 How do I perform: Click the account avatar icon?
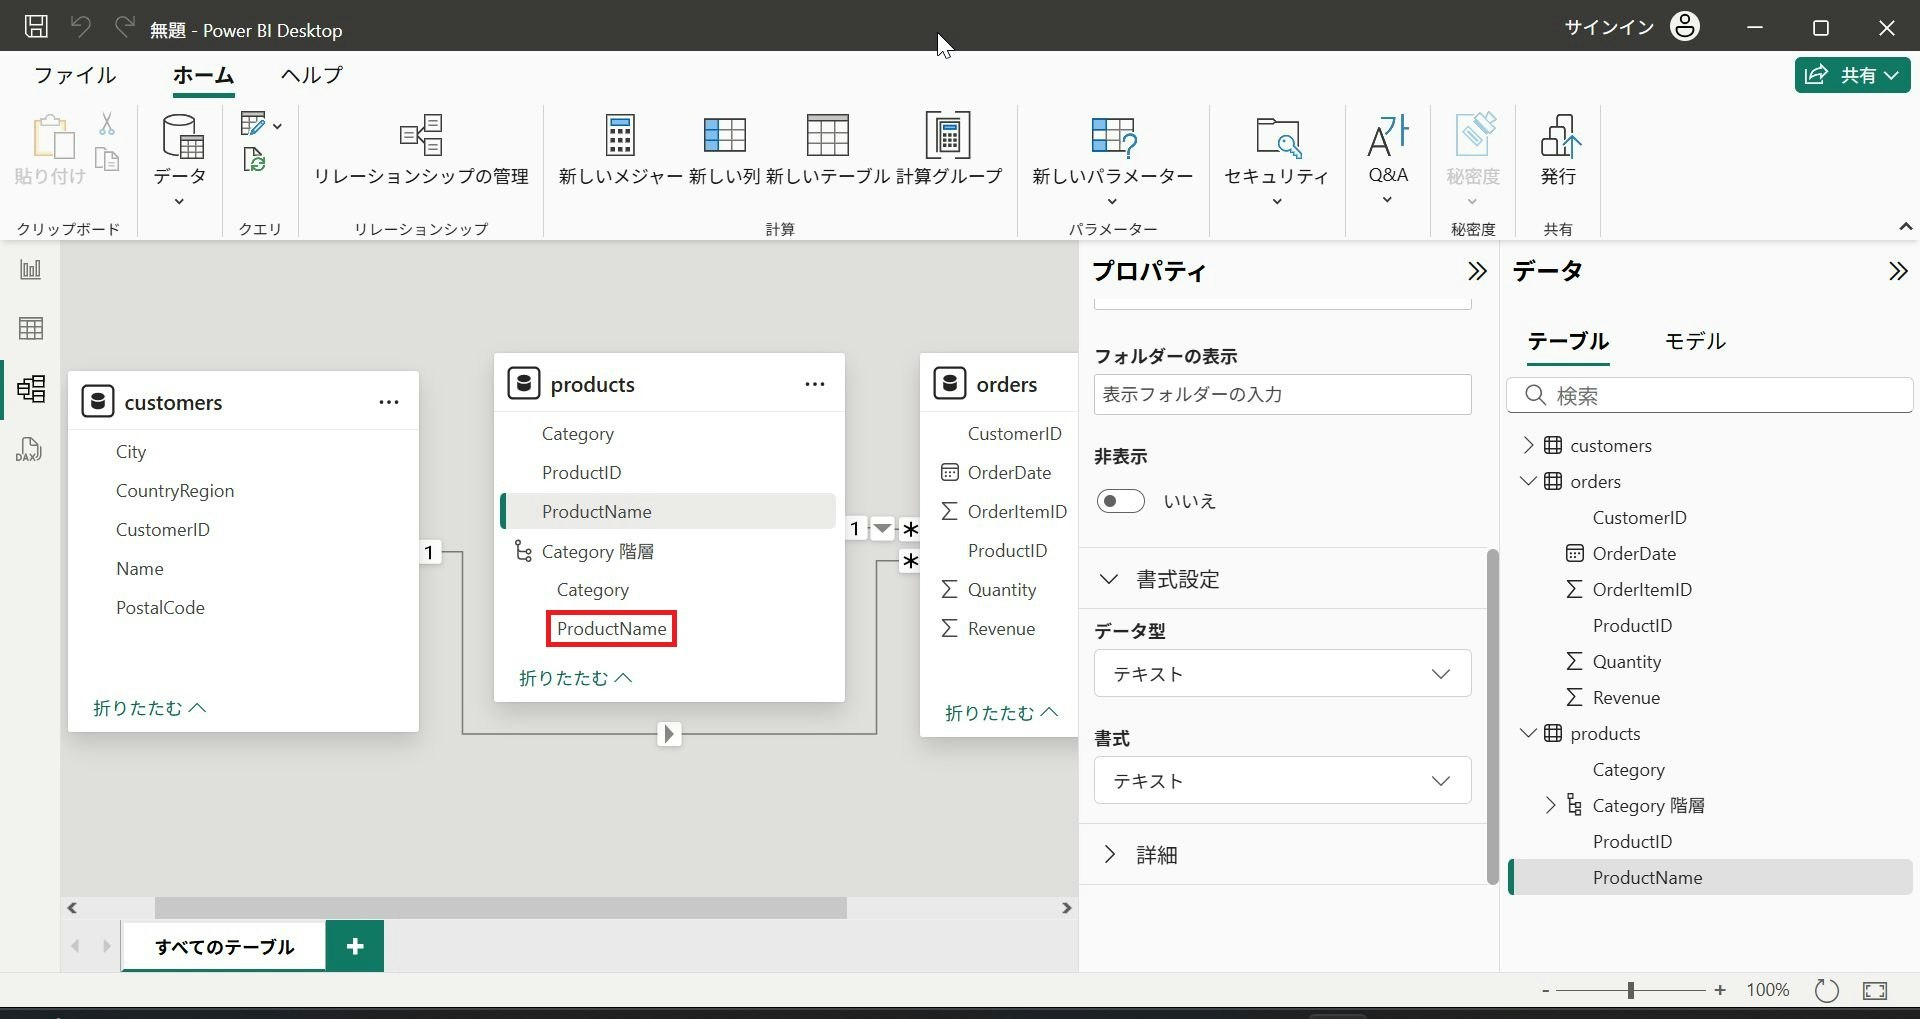[x=1685, y=27]
